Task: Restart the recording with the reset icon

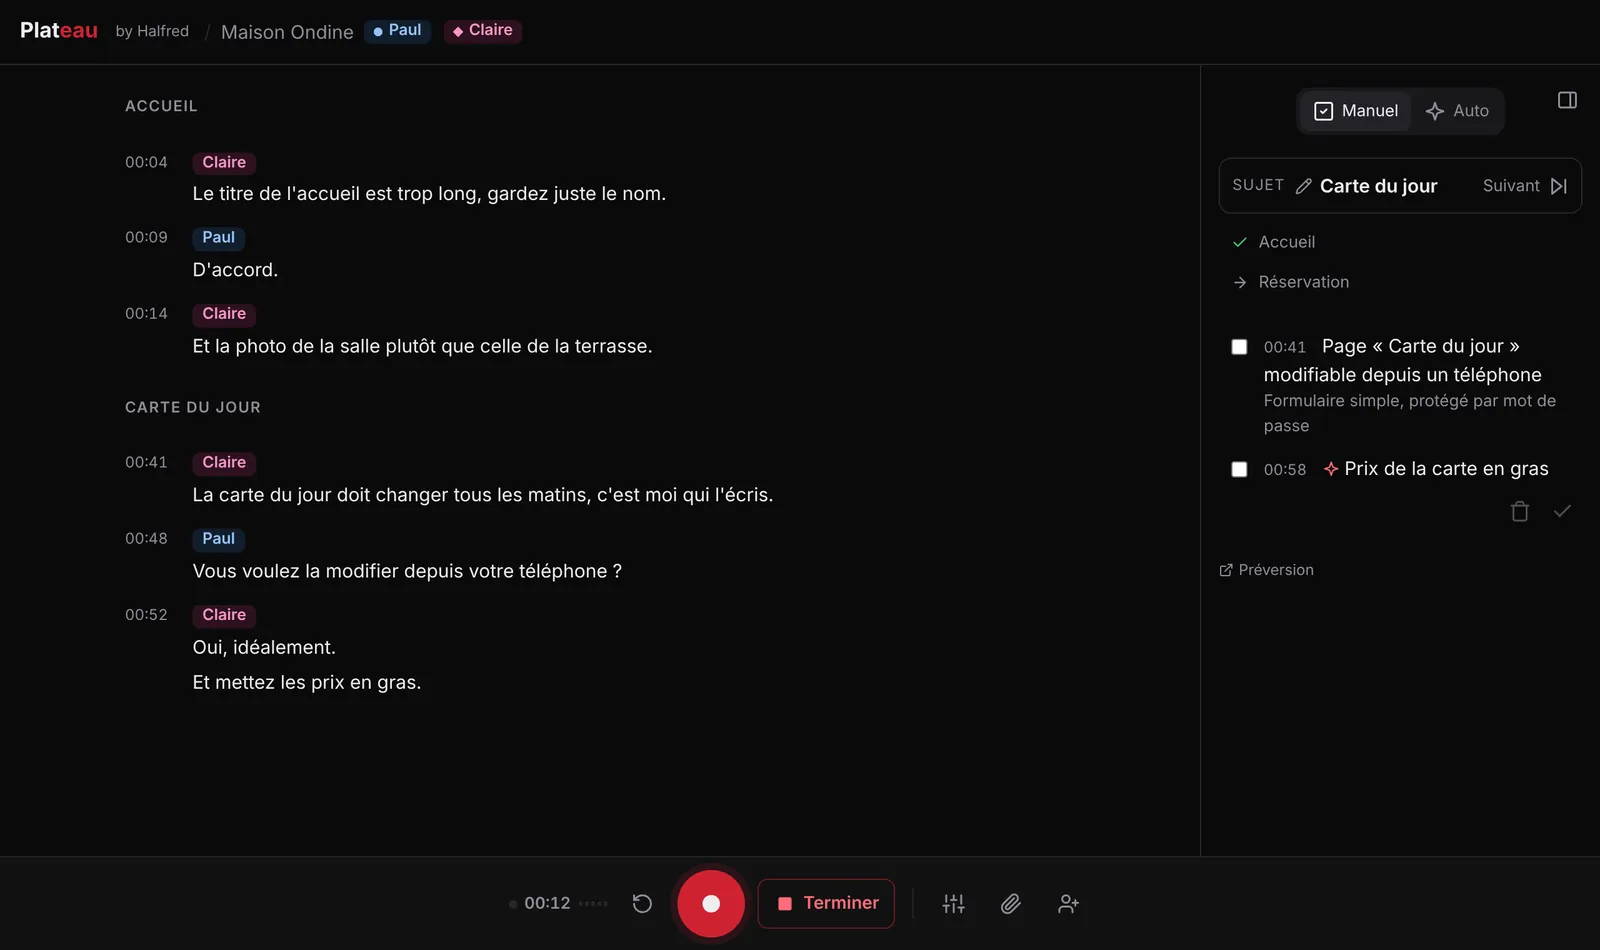Action: [642, 904]
